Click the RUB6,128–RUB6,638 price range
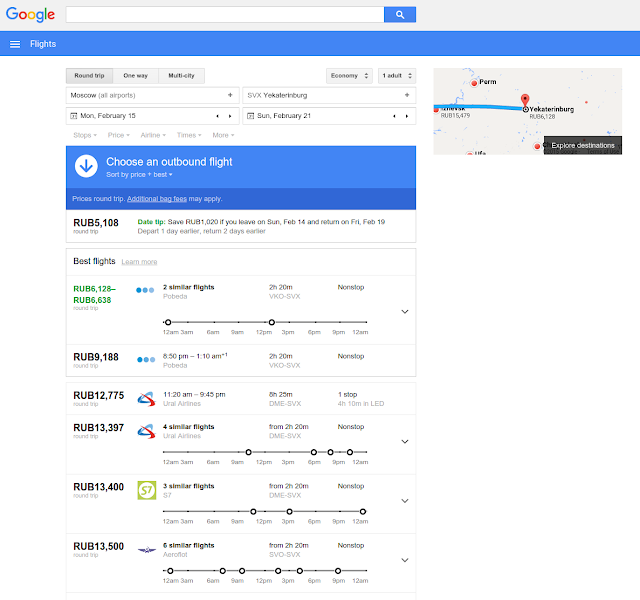The image size is (640, 600). 94,294
